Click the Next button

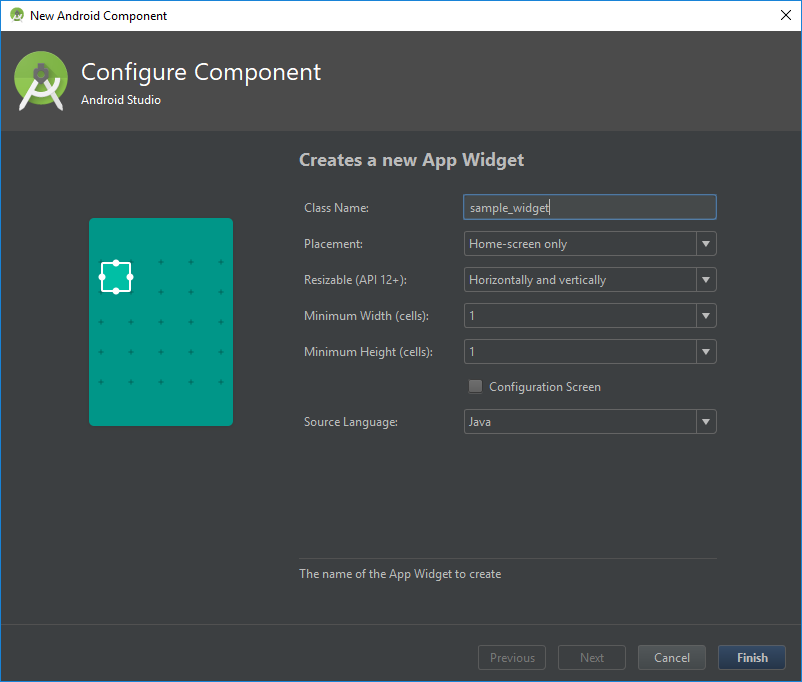[x=592, y=657]
